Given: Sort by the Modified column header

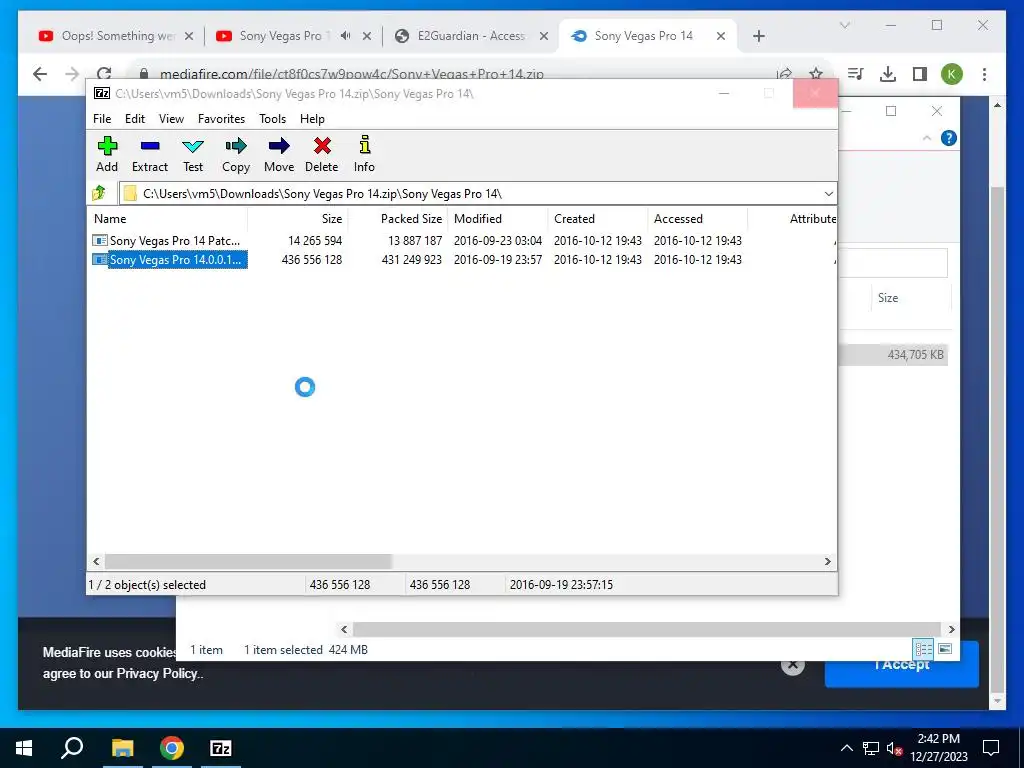Looking at the screenshot, I should pos(497,219).
